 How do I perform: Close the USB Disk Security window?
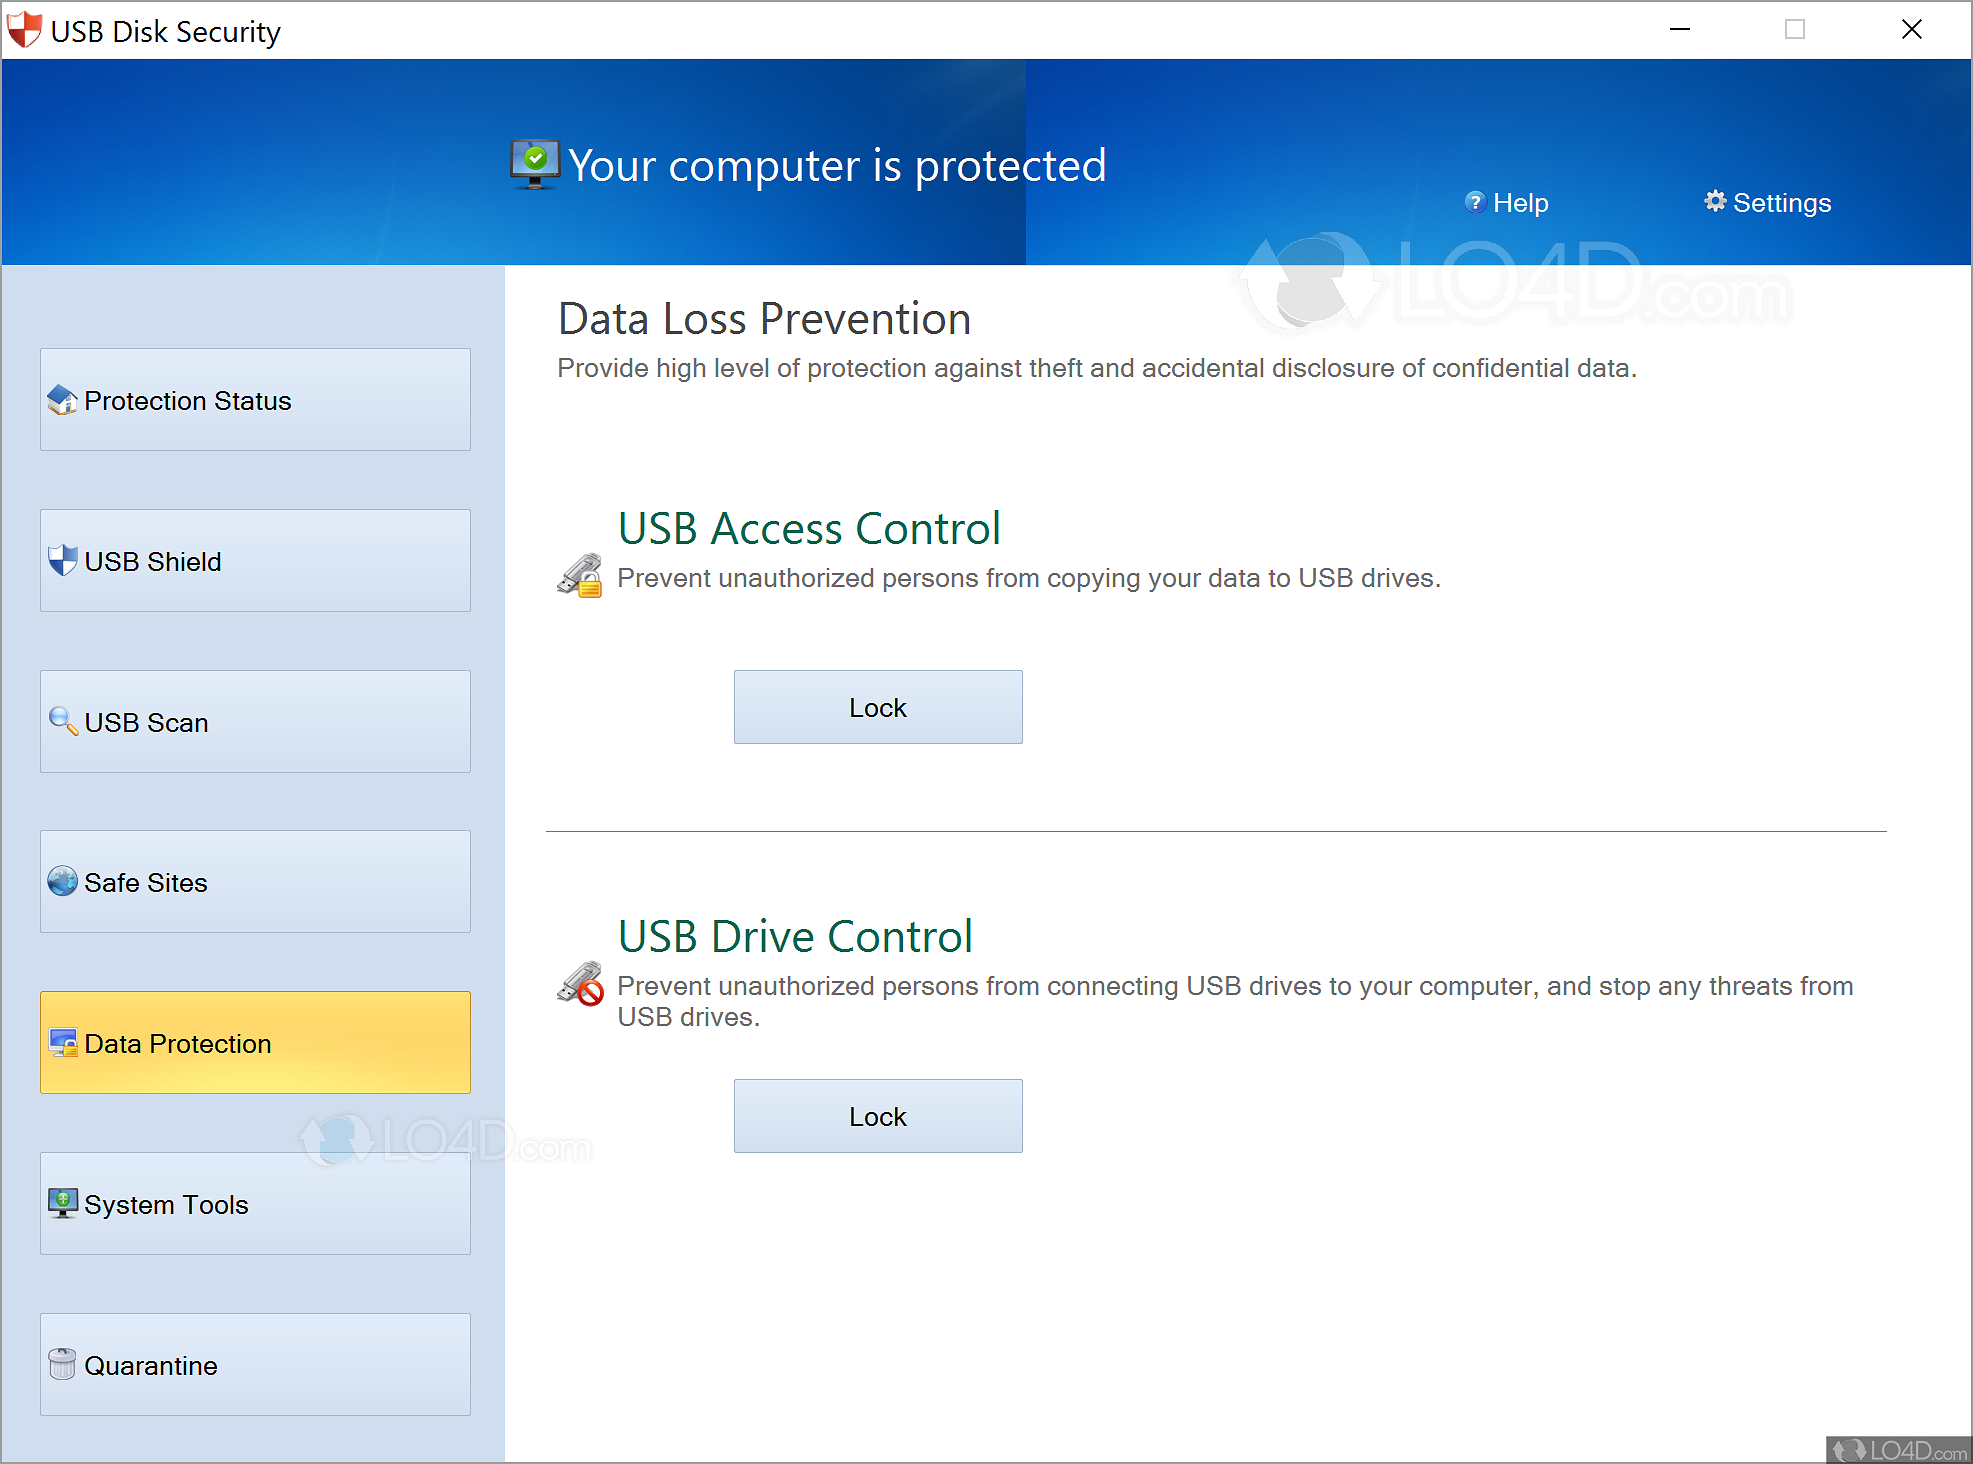[1912, 30]
